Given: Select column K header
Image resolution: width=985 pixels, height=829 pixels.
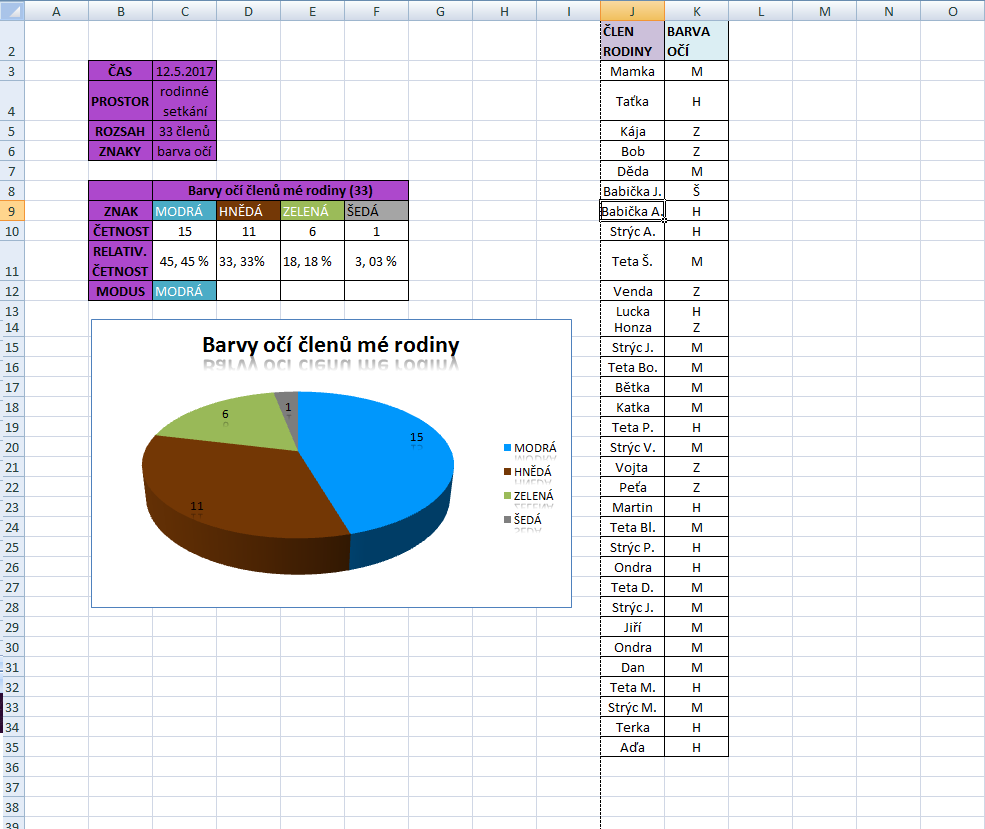Looking at the screenshot, I should 696,11.
